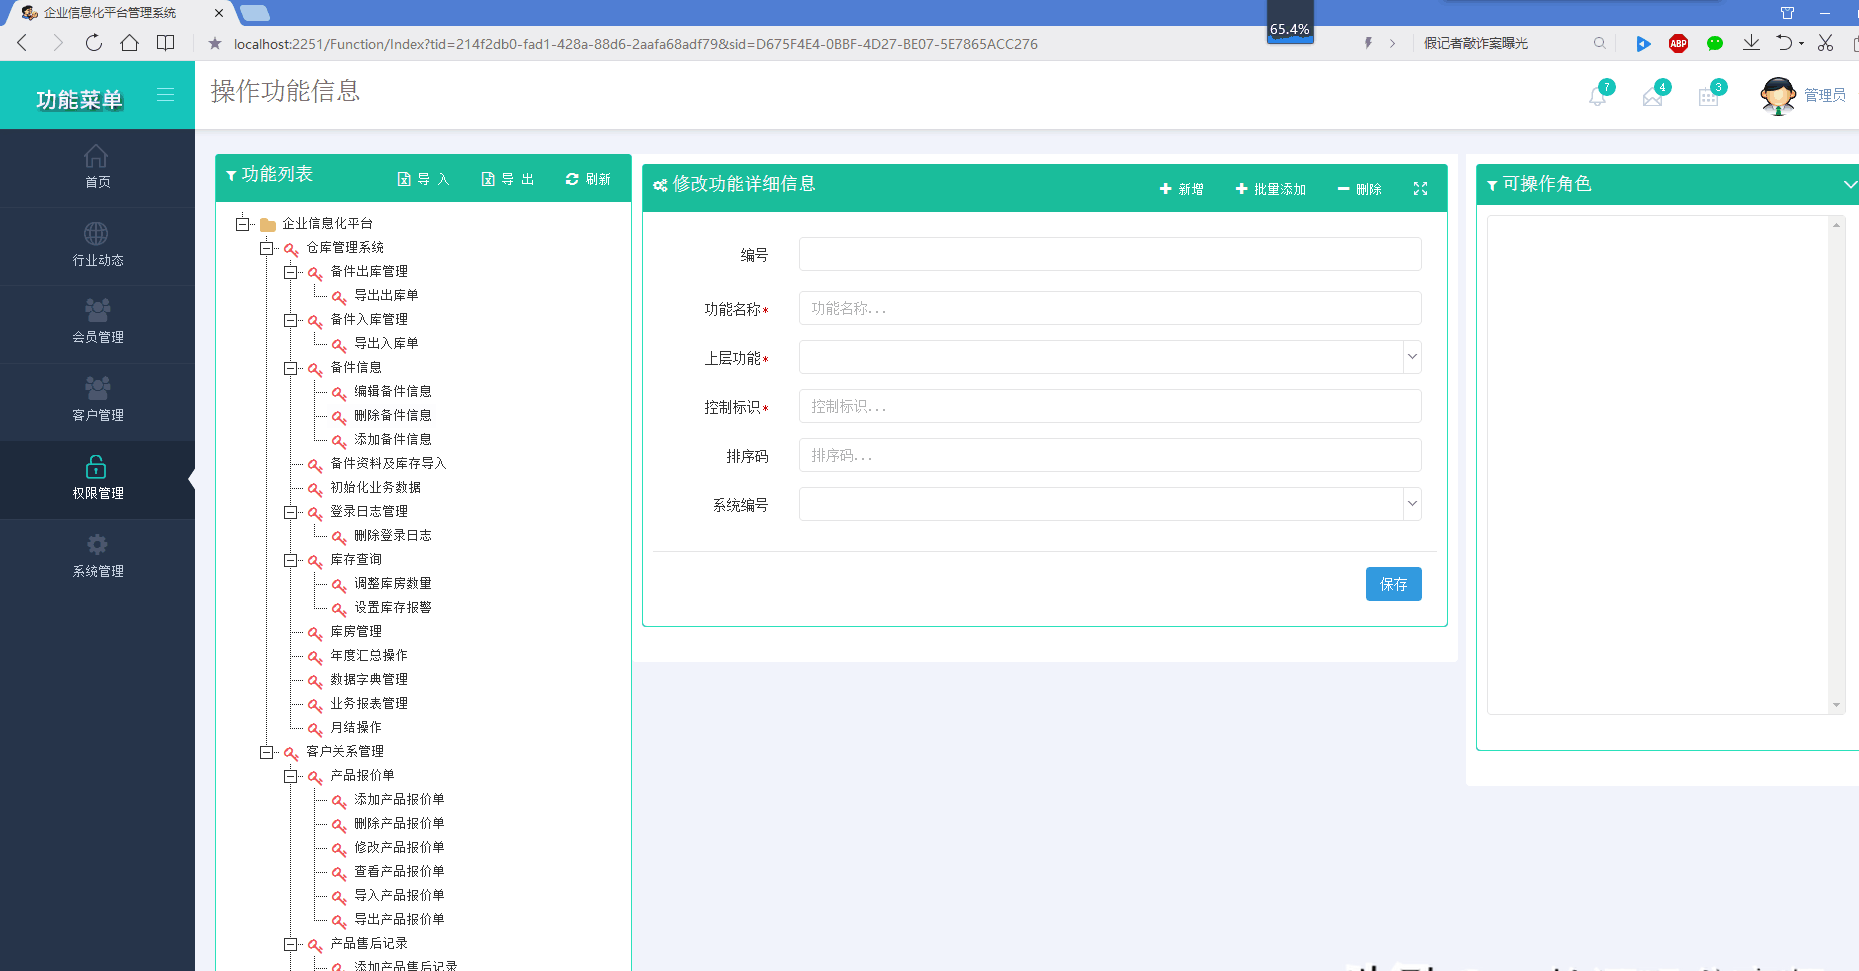
Task: Collapse the 库存查询 tree node
Action: tap(290, 560)
